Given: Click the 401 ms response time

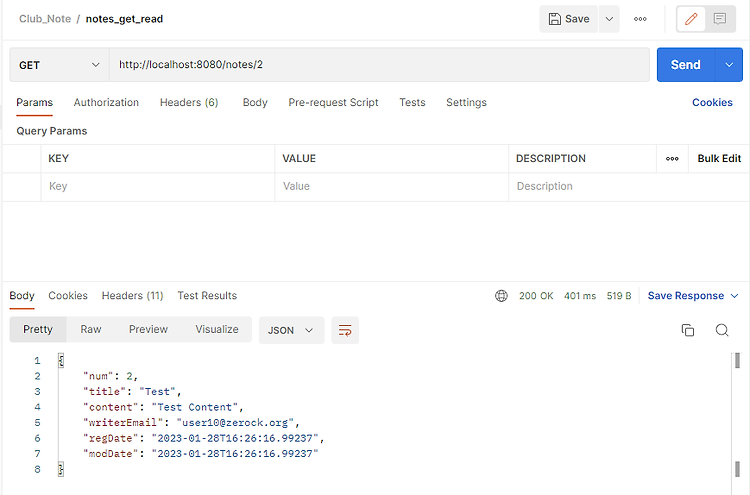Looking at the screenshot, I should pos(580,296).
